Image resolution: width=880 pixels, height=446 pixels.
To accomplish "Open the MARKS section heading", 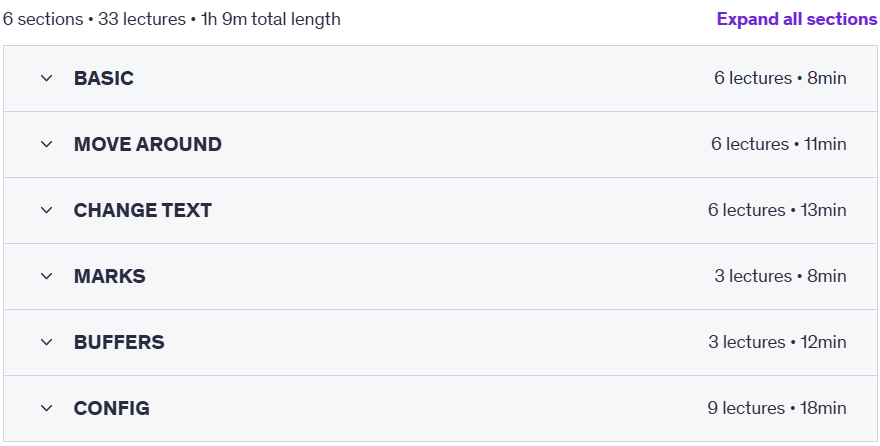I will 109,276.
